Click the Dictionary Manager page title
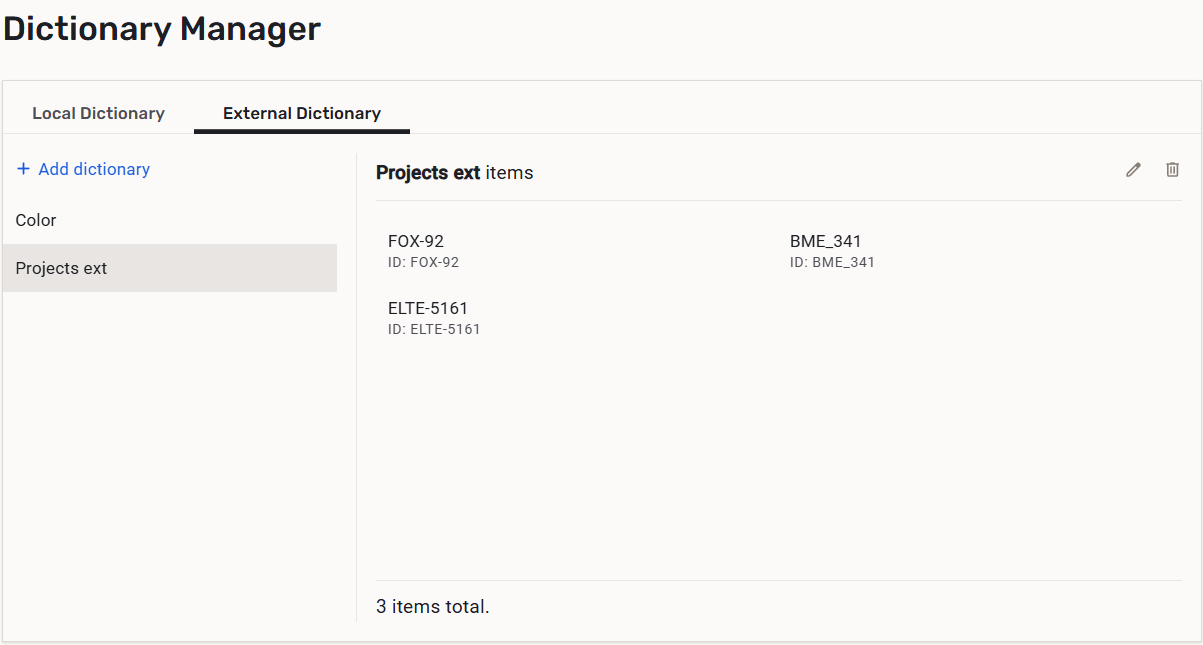 point(162,29)
